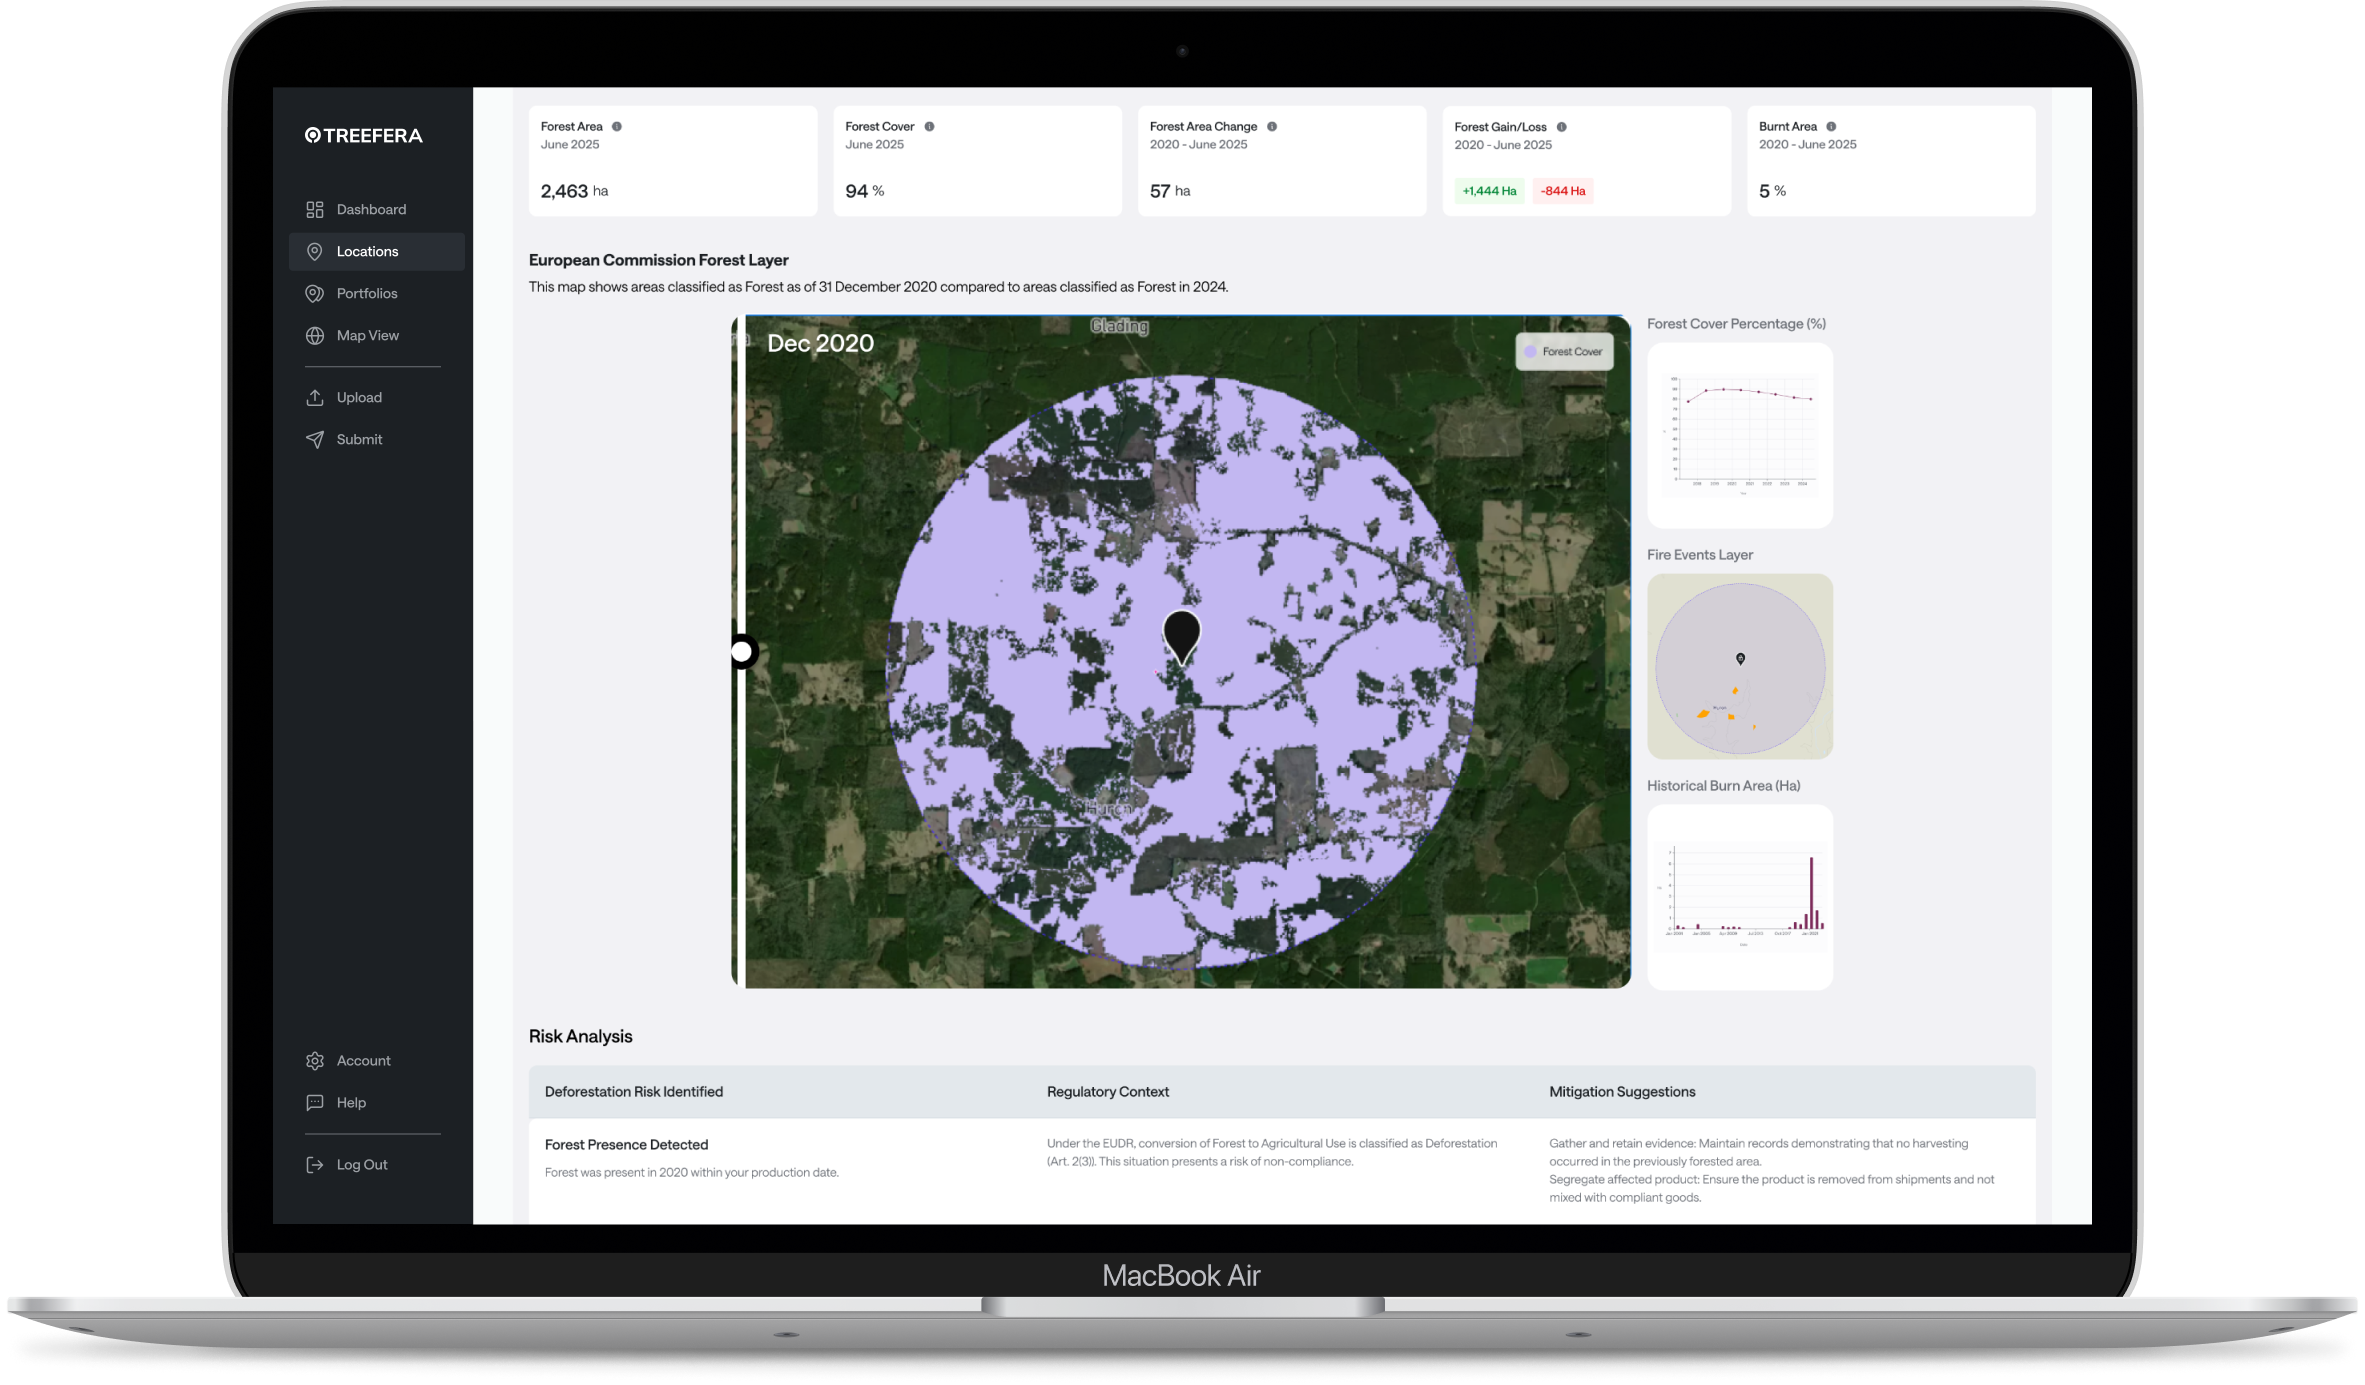2365x1385 pixels.
Task: Open the Fire Events Layer thumbnail
Action: pyautogui.click(x=1739, y=666)
